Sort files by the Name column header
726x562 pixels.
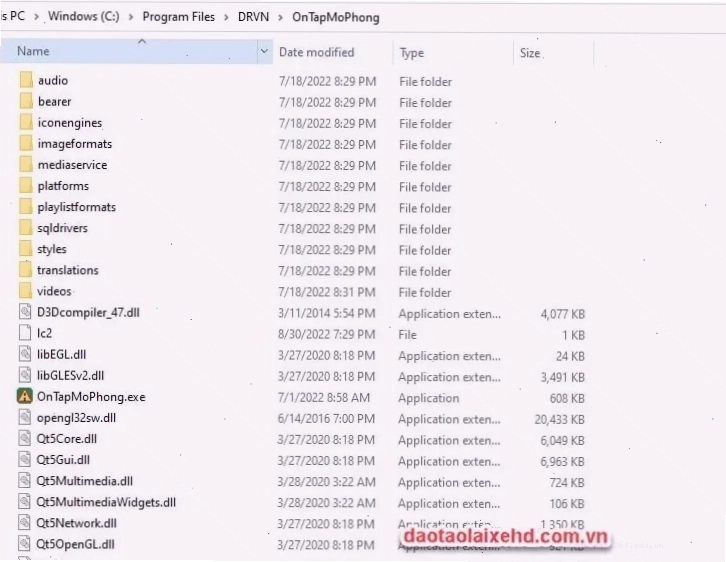click(x=129, y=51)
